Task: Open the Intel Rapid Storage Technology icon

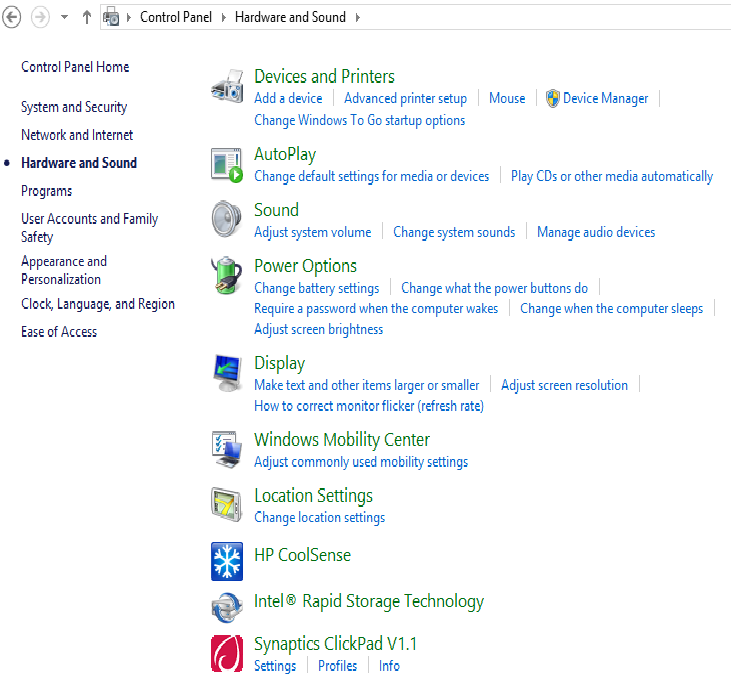Action: (227, 608)
